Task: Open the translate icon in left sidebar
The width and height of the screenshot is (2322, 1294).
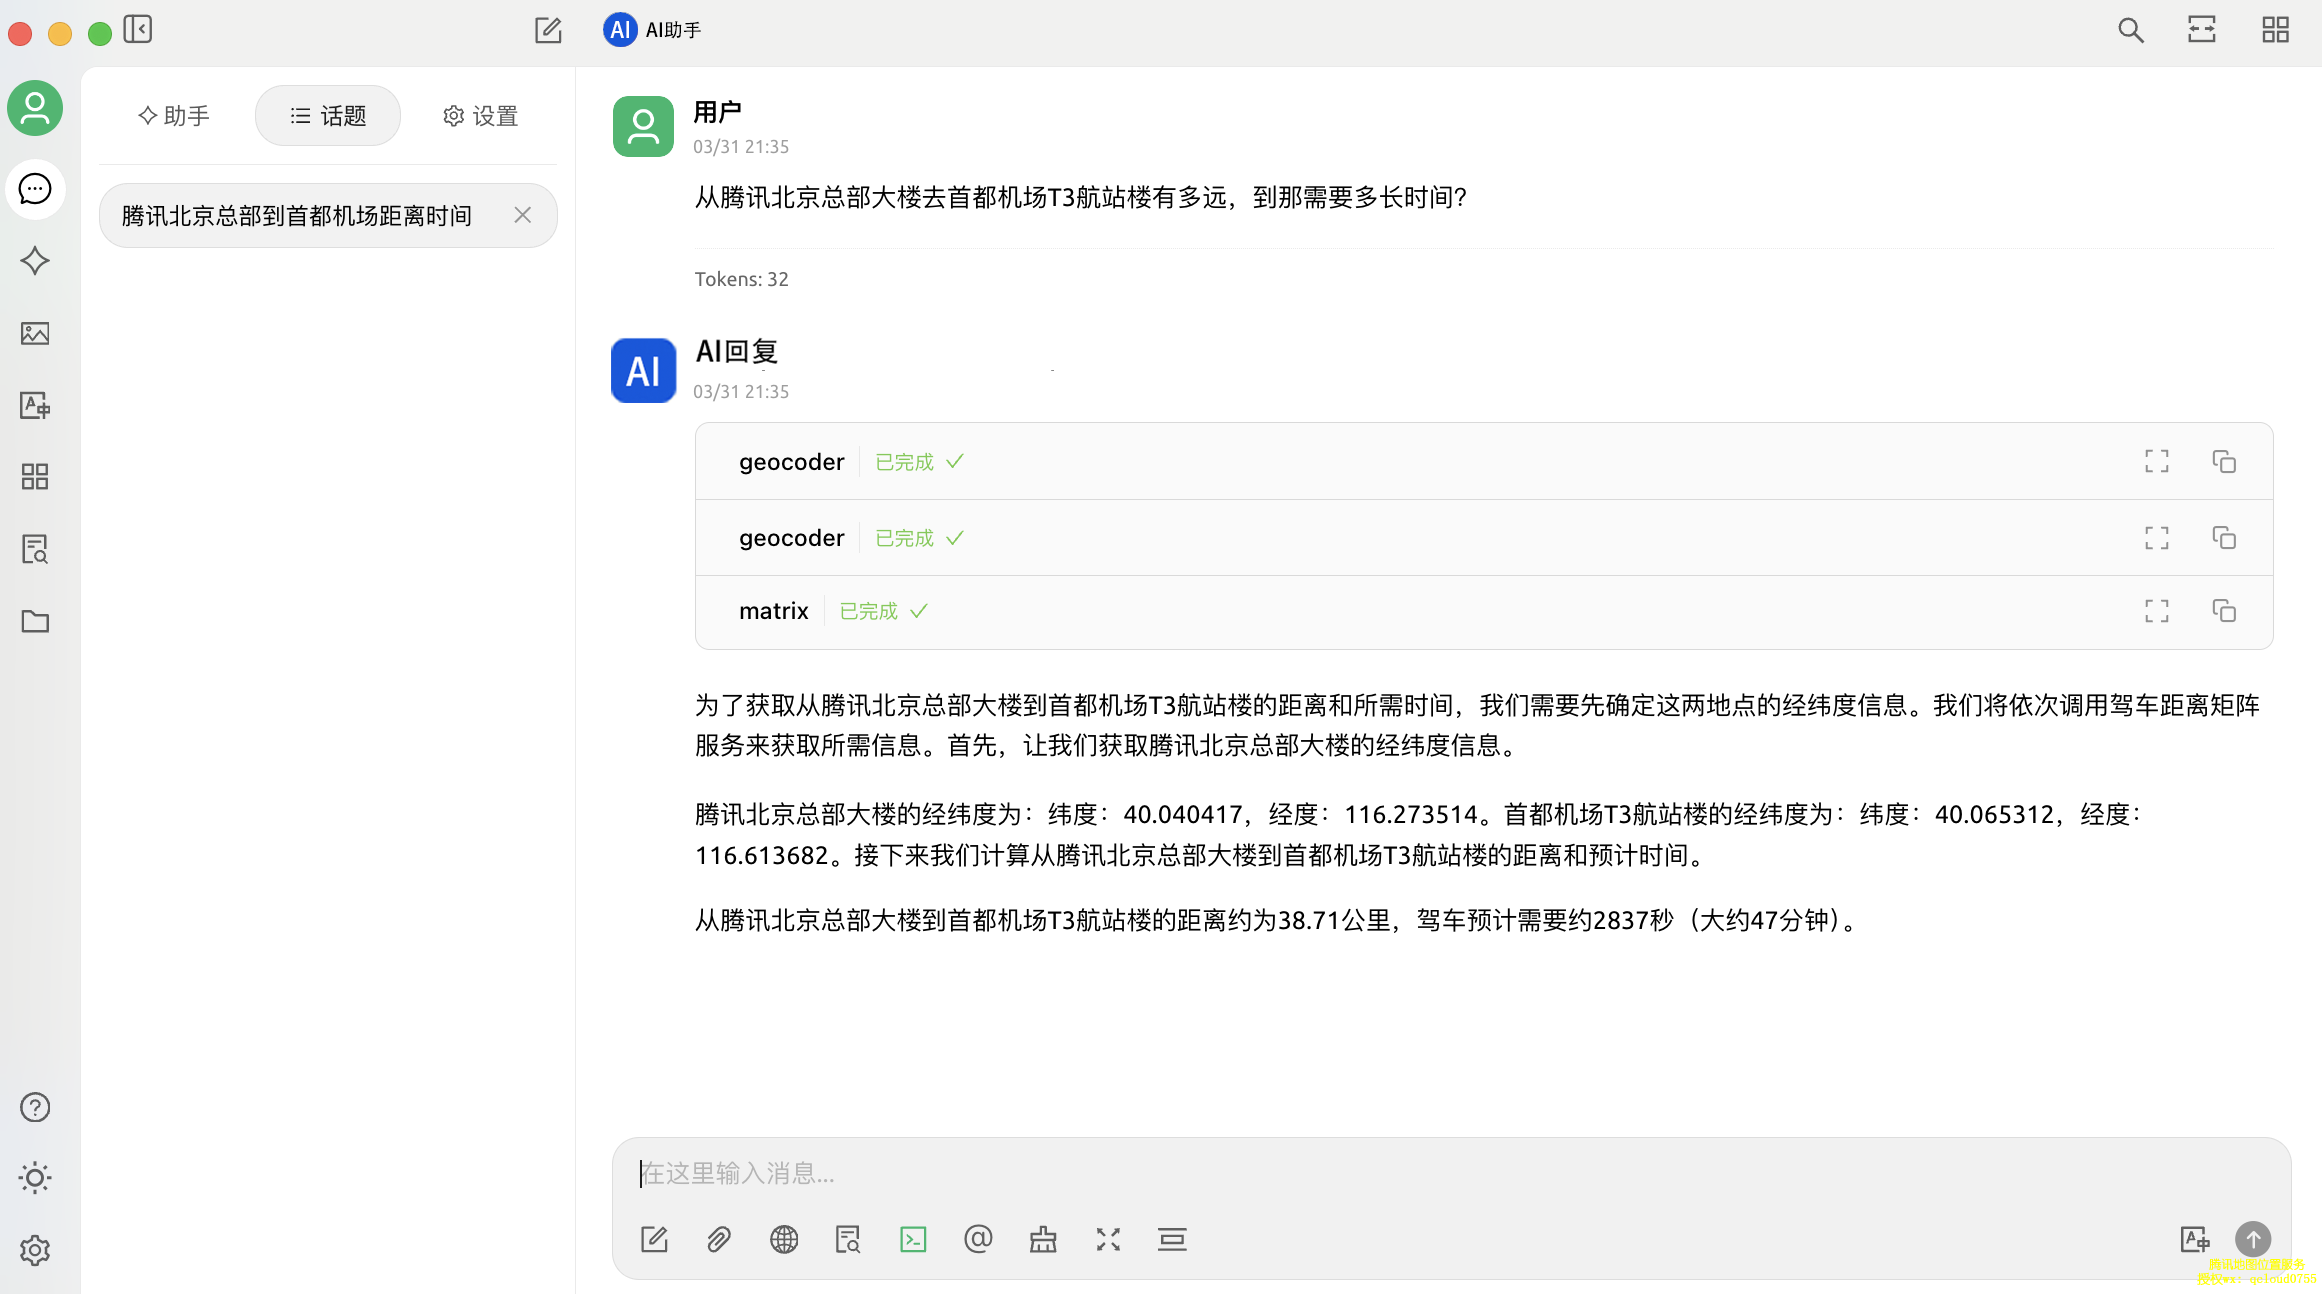Action: [35, 405]
